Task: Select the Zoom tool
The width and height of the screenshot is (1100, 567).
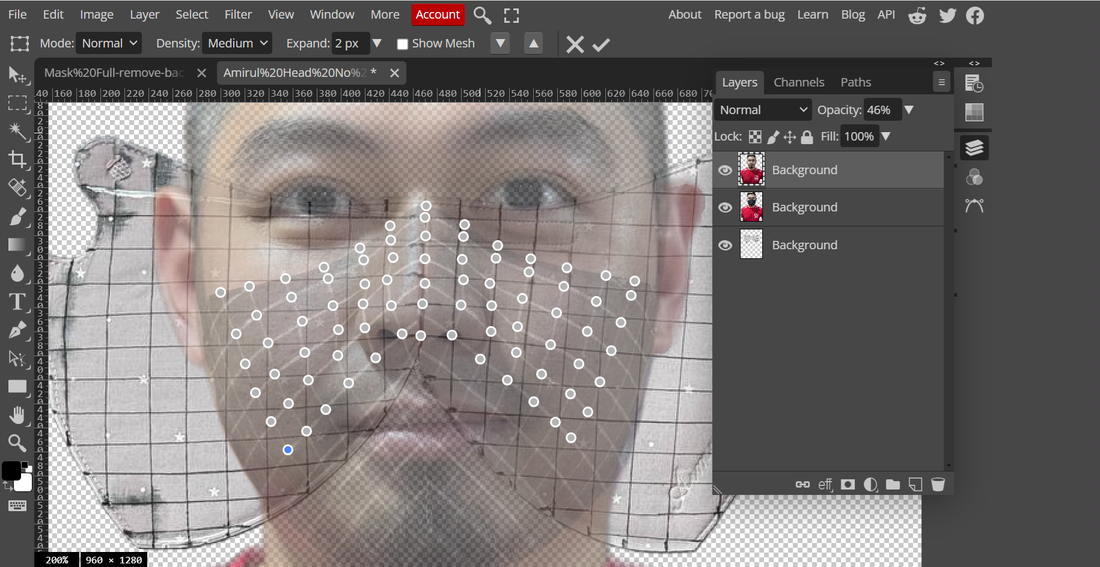Action: [x=17, y=443]
